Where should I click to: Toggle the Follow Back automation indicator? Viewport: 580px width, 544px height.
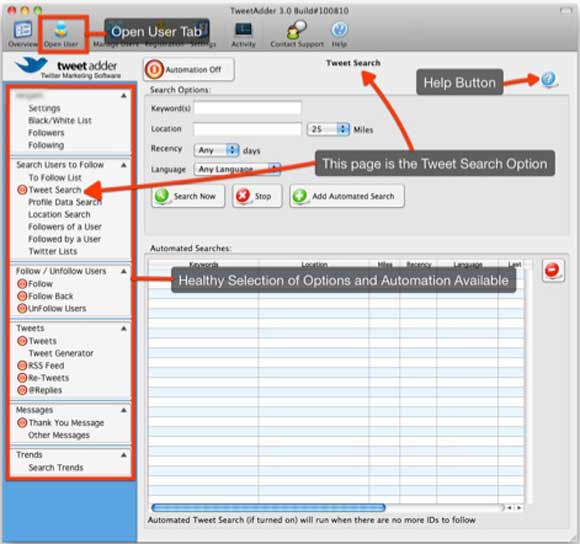pyautogui.click(x=22, y=296)
